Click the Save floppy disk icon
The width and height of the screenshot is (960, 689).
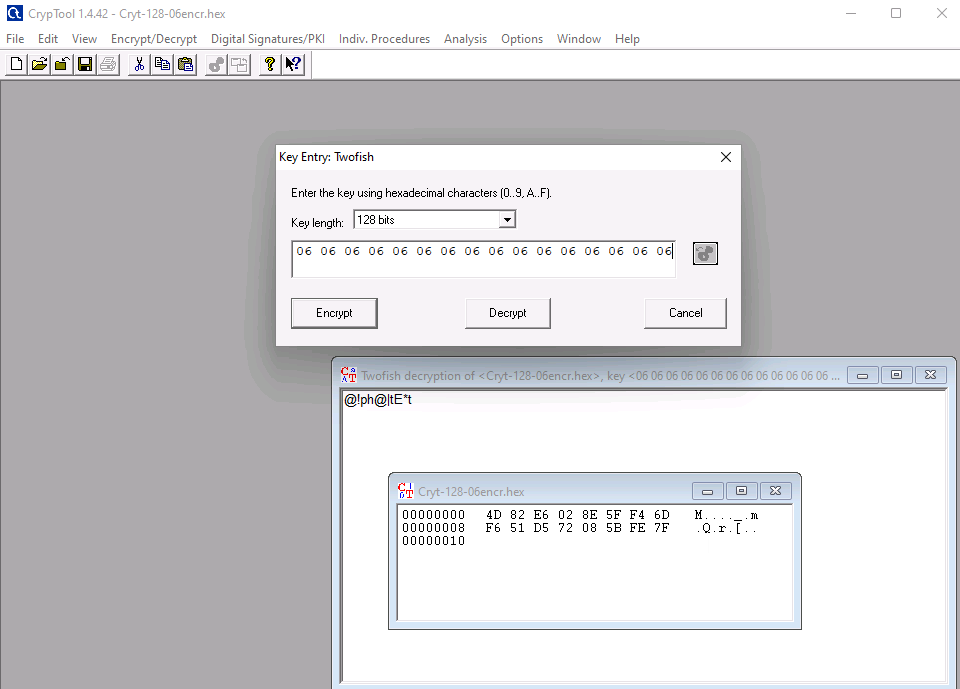85,65
